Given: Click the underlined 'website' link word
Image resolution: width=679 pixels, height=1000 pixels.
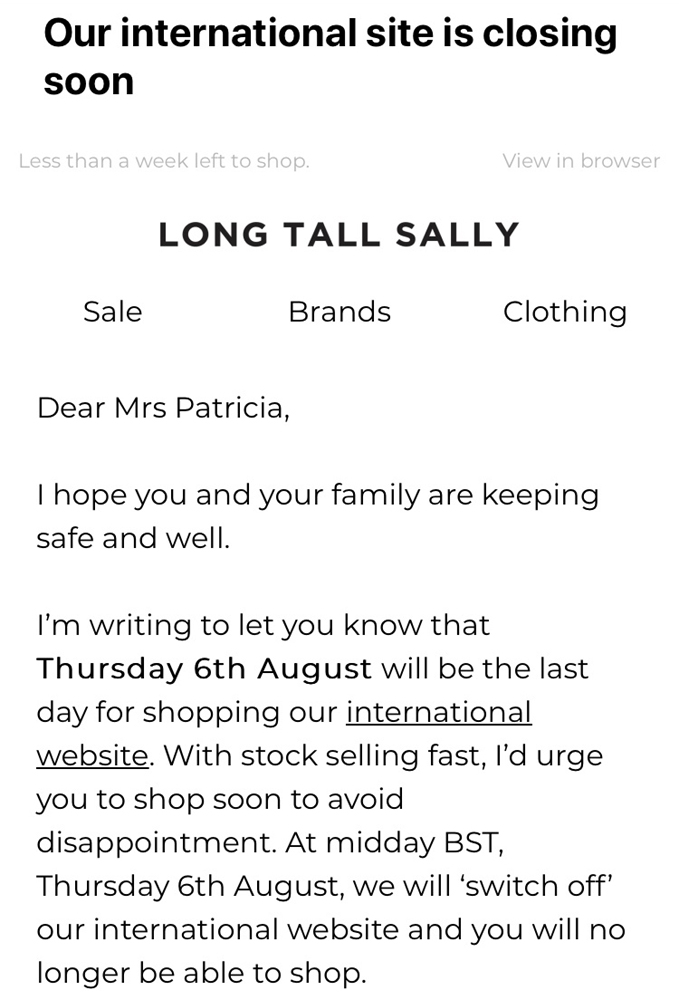Looking at the screenshot, I should tap(92, 756).
